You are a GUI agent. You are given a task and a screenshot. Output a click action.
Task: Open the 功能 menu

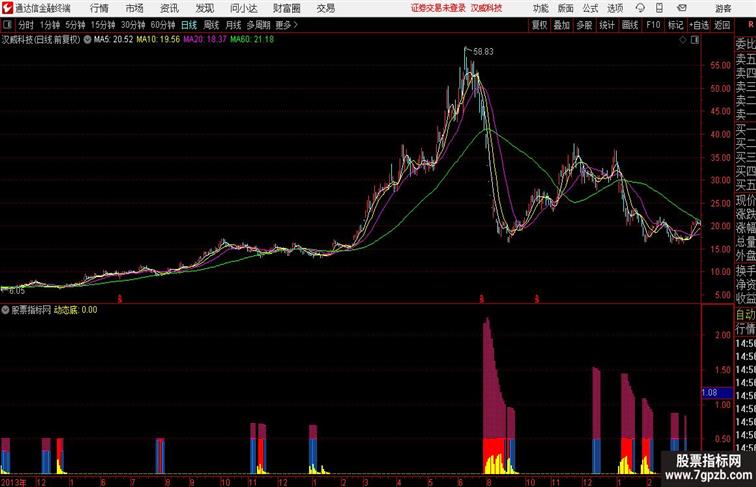click(540, 8)
